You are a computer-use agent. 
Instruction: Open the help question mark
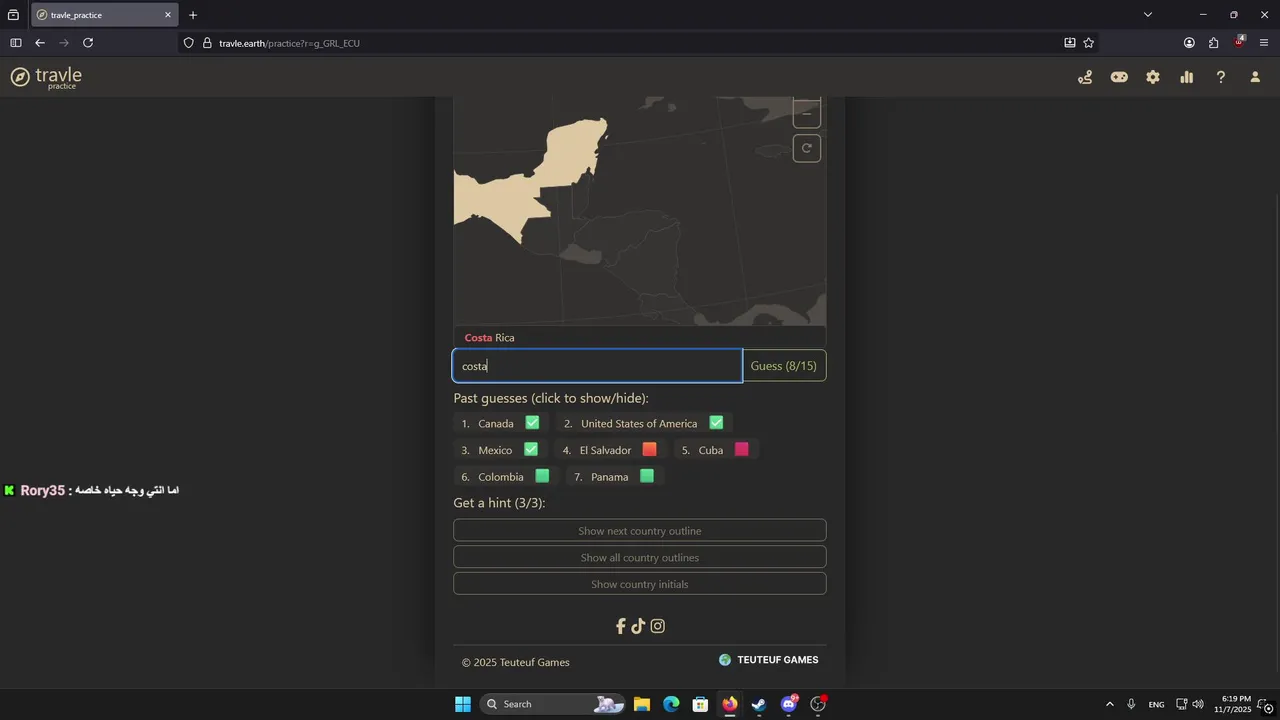(1221, 77)
